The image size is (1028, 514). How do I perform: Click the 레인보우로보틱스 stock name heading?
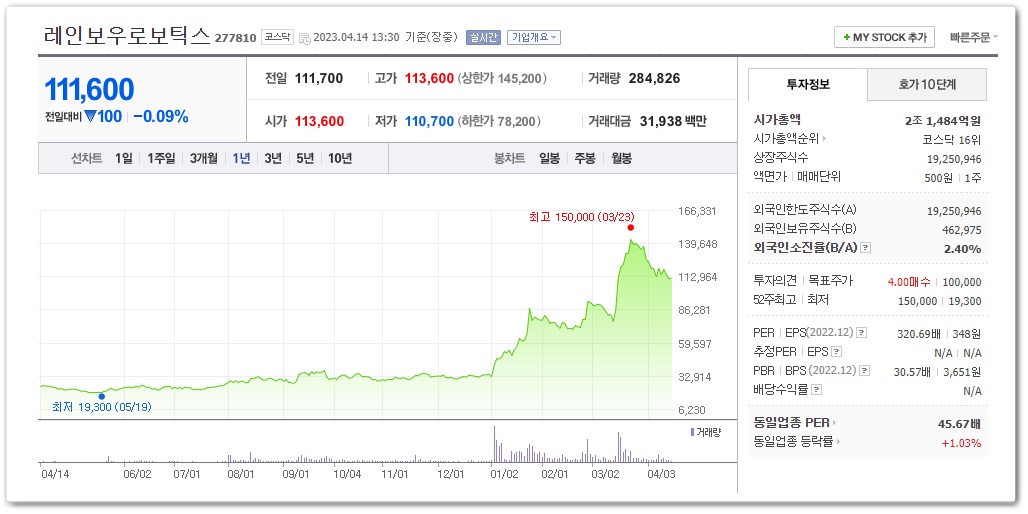tap(127, 35)
